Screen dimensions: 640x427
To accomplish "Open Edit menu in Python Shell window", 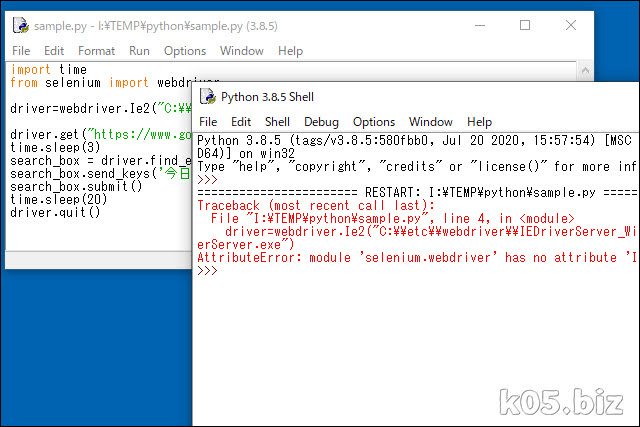I will pos(241,122).
